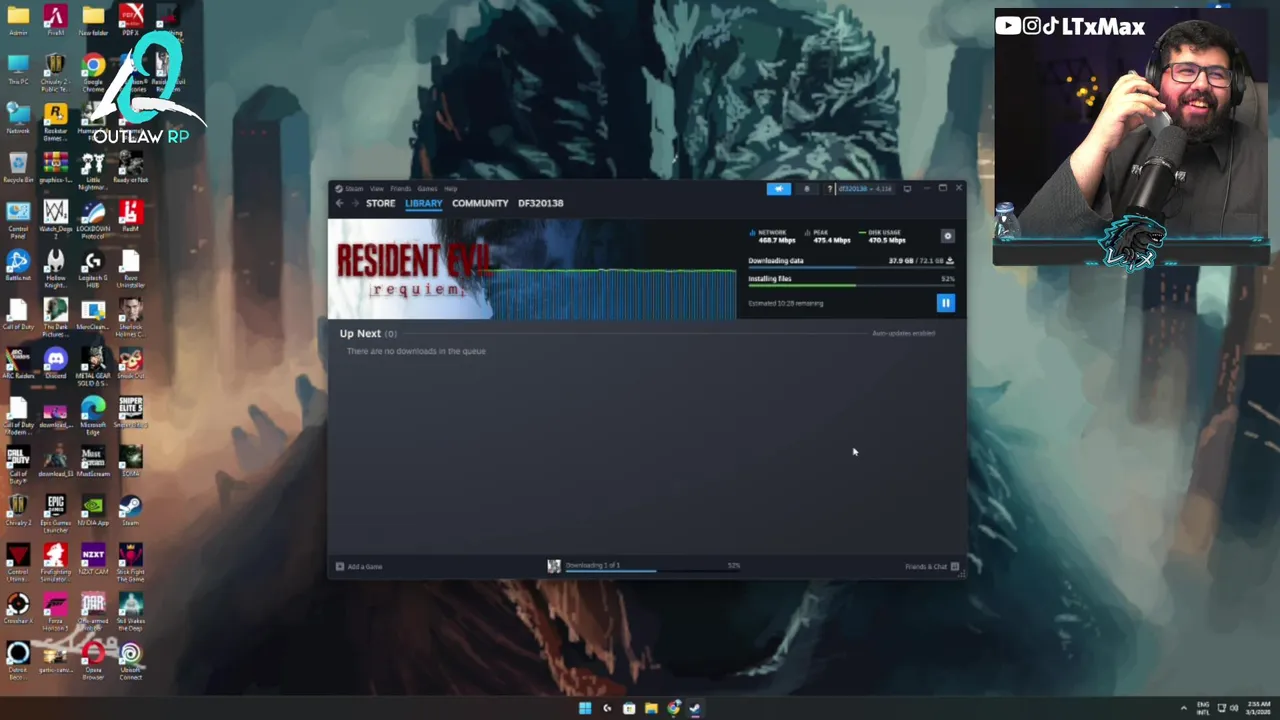Open the Microsoft Edge desktop shortcut

click(93, 416)
